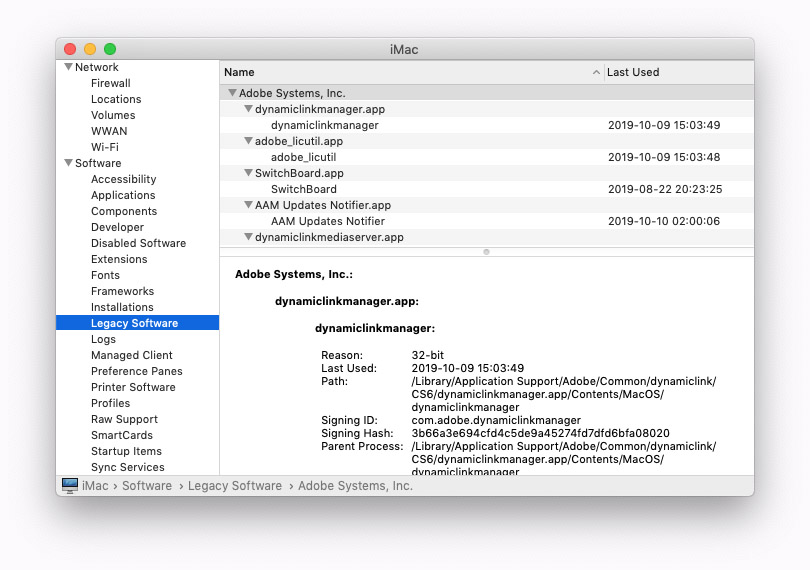Minimize the iMac window
The height and width of the screenshot is (570, 810).
pyautogui.click(x=90, y=49)
